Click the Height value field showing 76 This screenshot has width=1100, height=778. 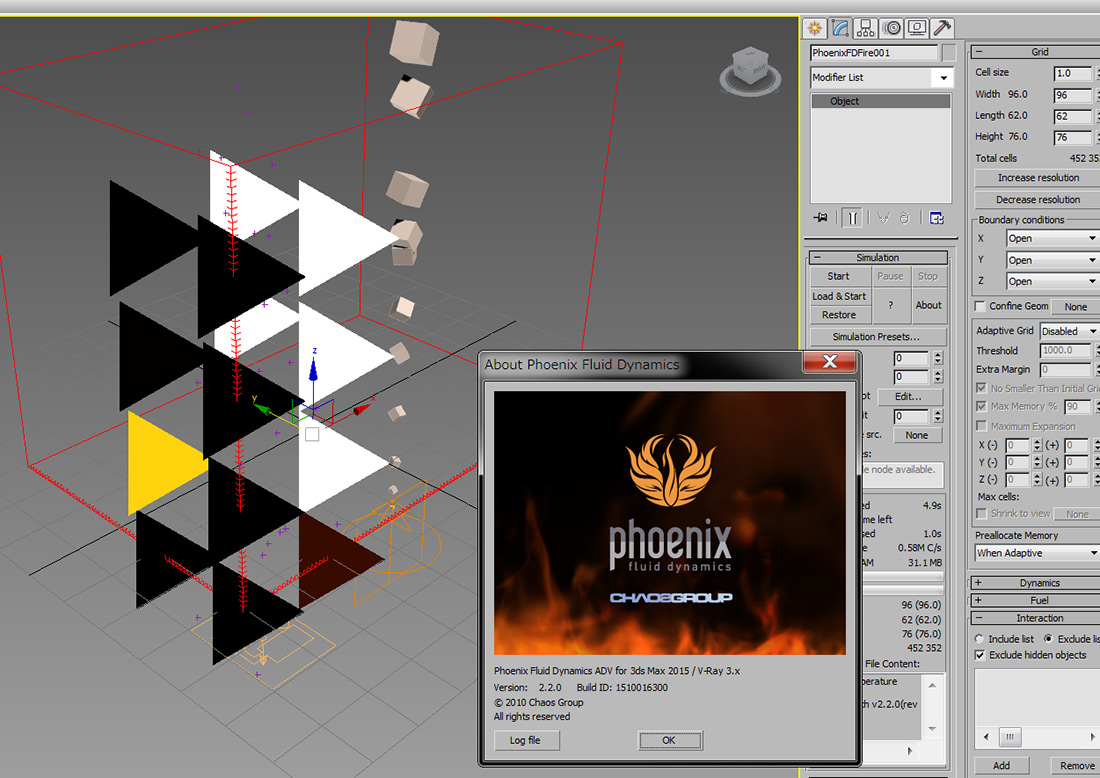click(1073, 137)
